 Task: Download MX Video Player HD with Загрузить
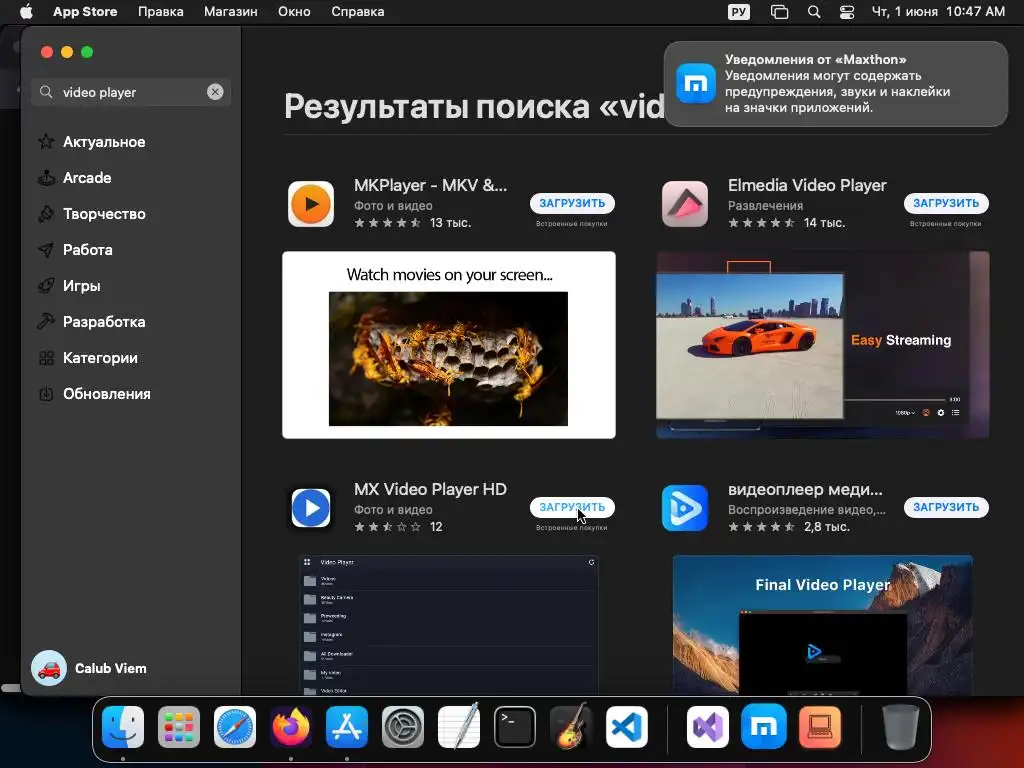tap(572, 507)
